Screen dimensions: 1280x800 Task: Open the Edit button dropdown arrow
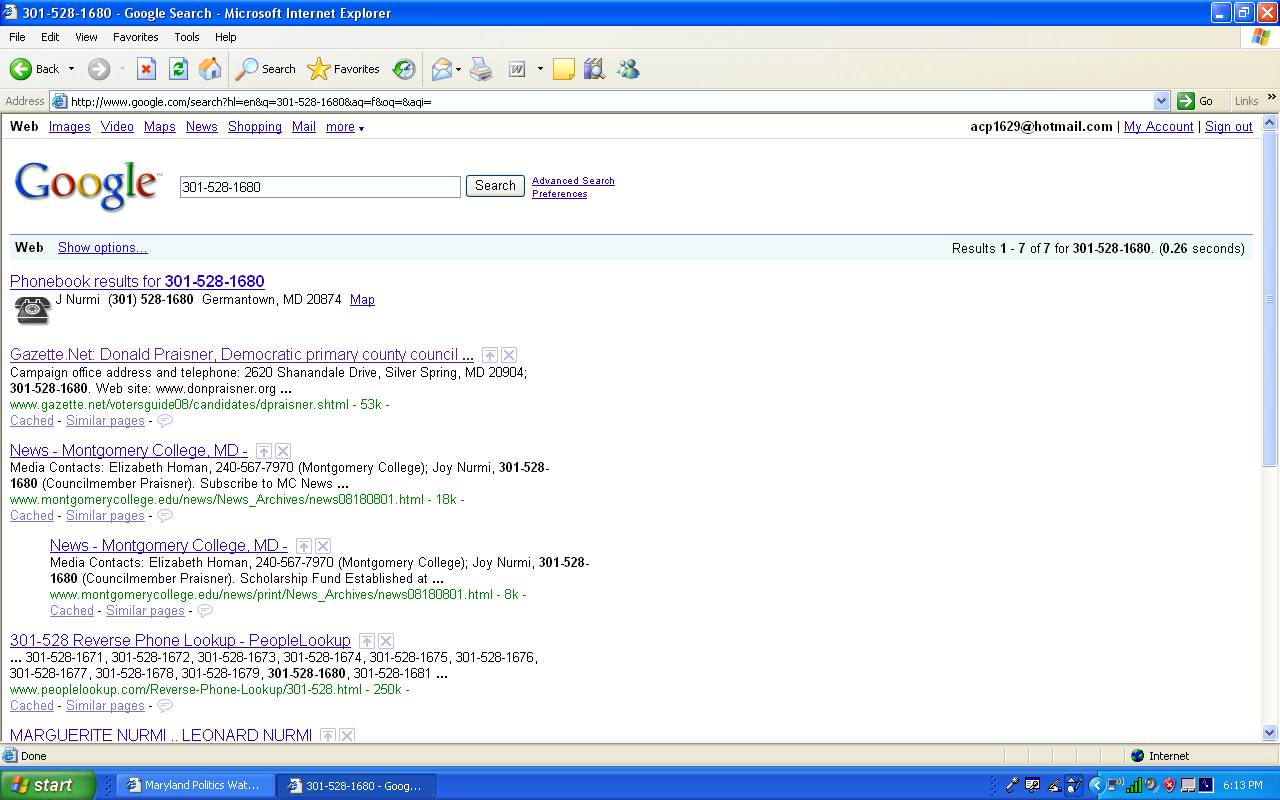(540, 69)
